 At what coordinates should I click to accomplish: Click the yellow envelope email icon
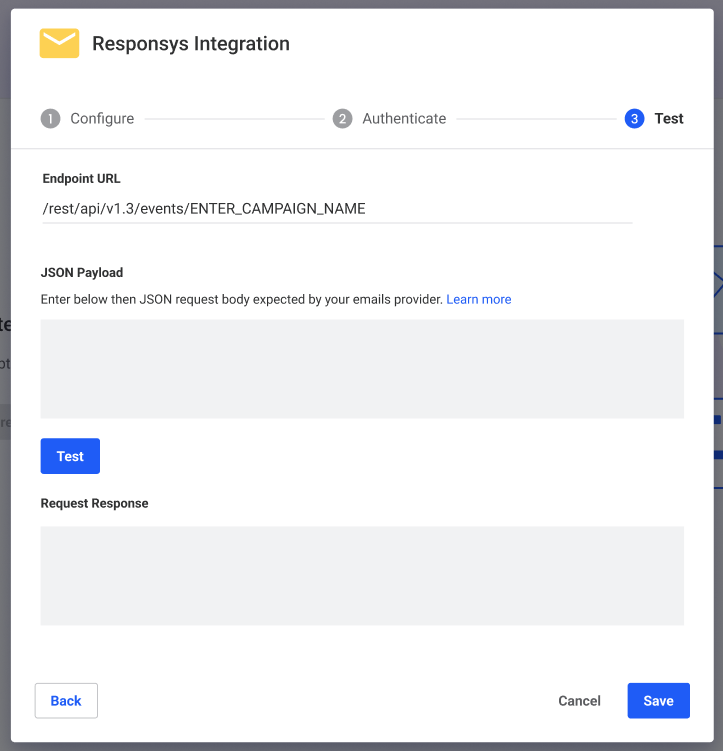pos(59,43)
